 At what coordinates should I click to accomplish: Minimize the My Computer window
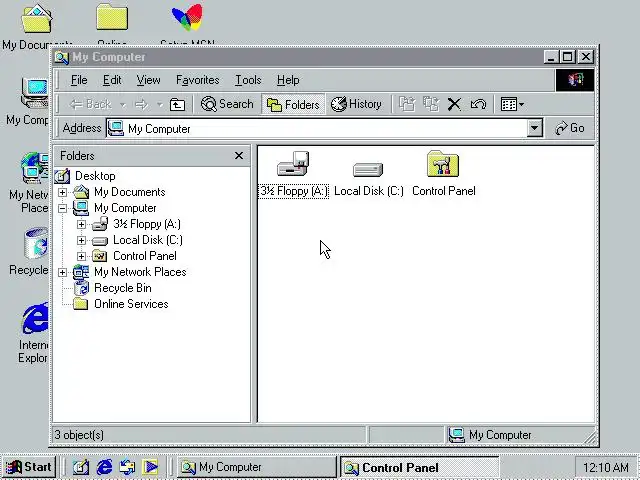point(551,57)
